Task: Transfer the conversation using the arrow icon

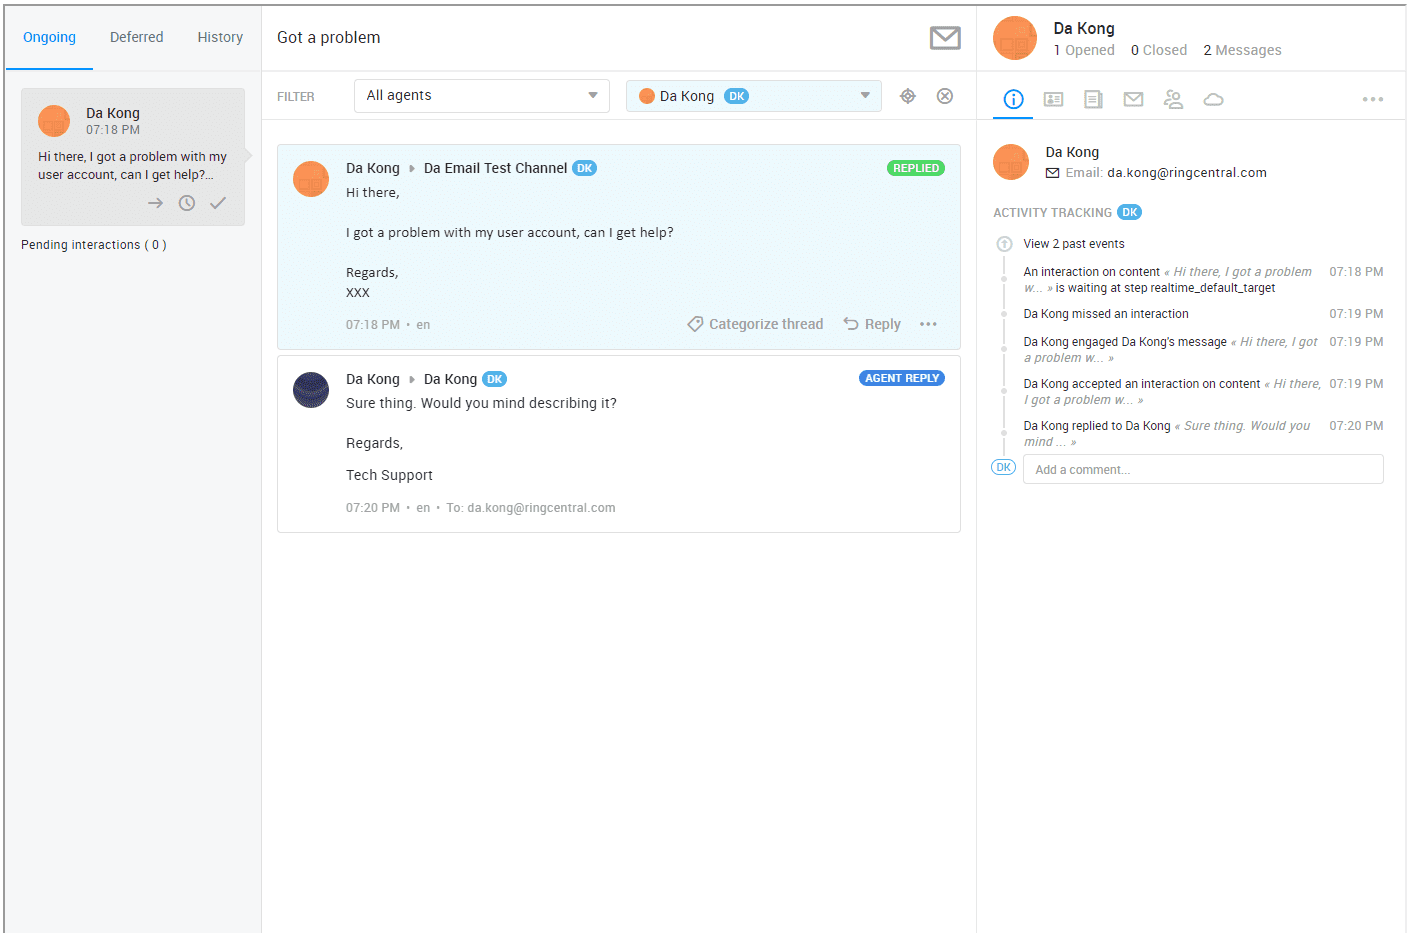Action: [155, 203]
